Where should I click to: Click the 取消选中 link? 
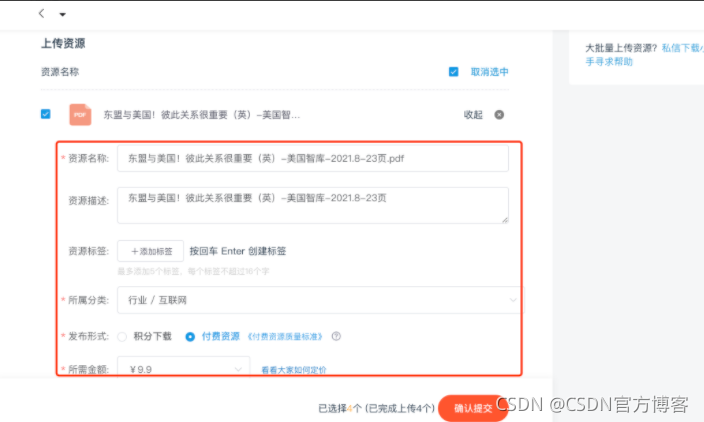point(489,72)
